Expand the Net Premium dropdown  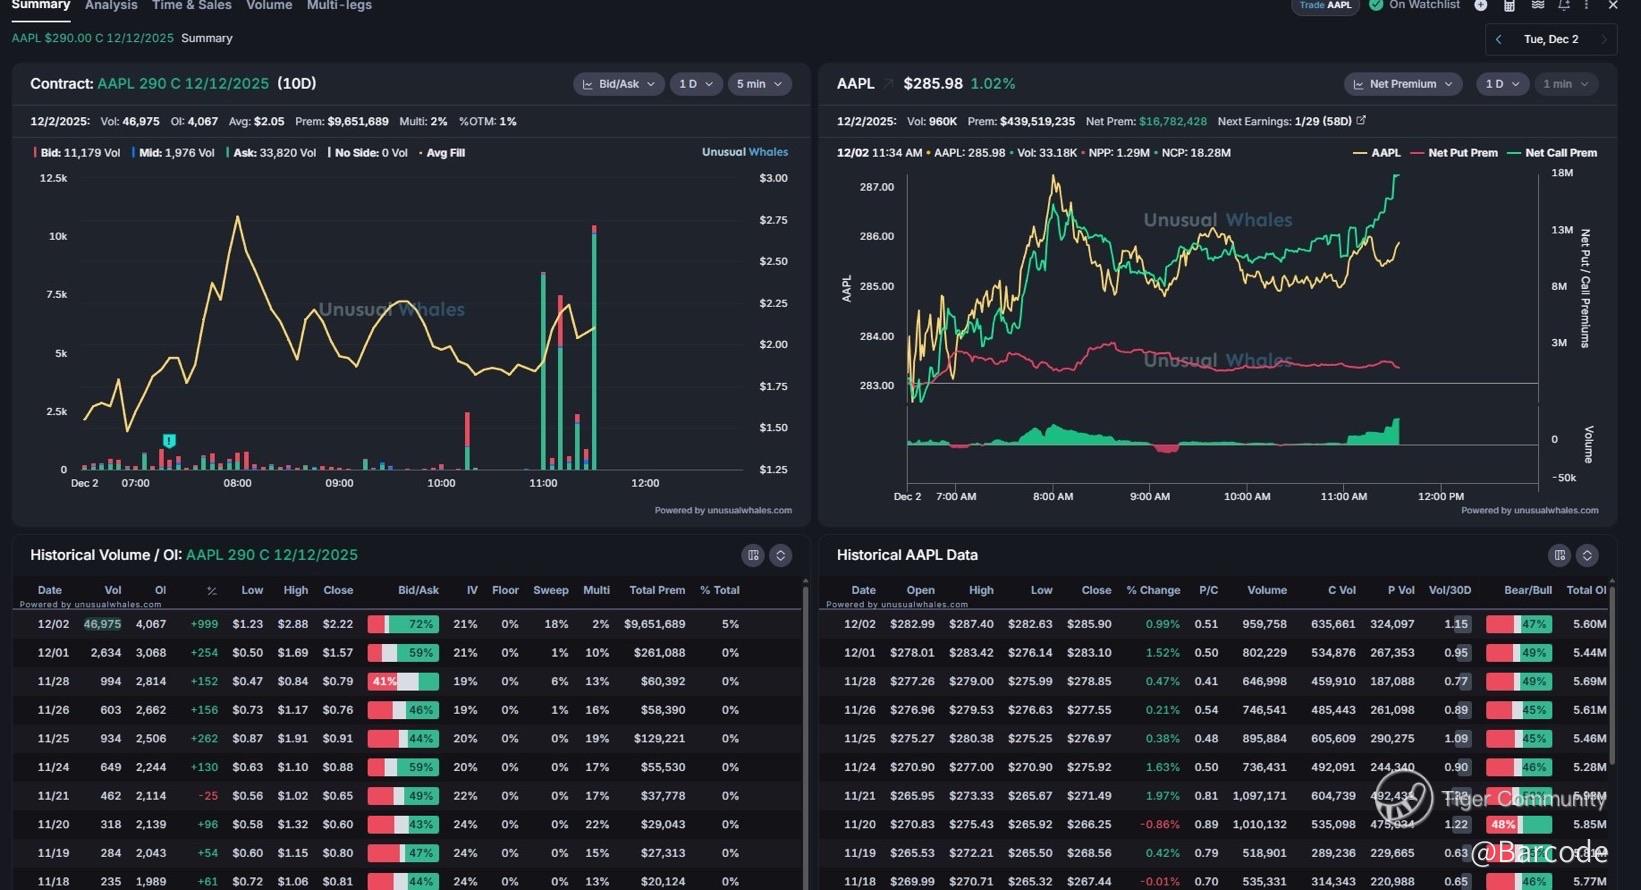coord(1402,84)
